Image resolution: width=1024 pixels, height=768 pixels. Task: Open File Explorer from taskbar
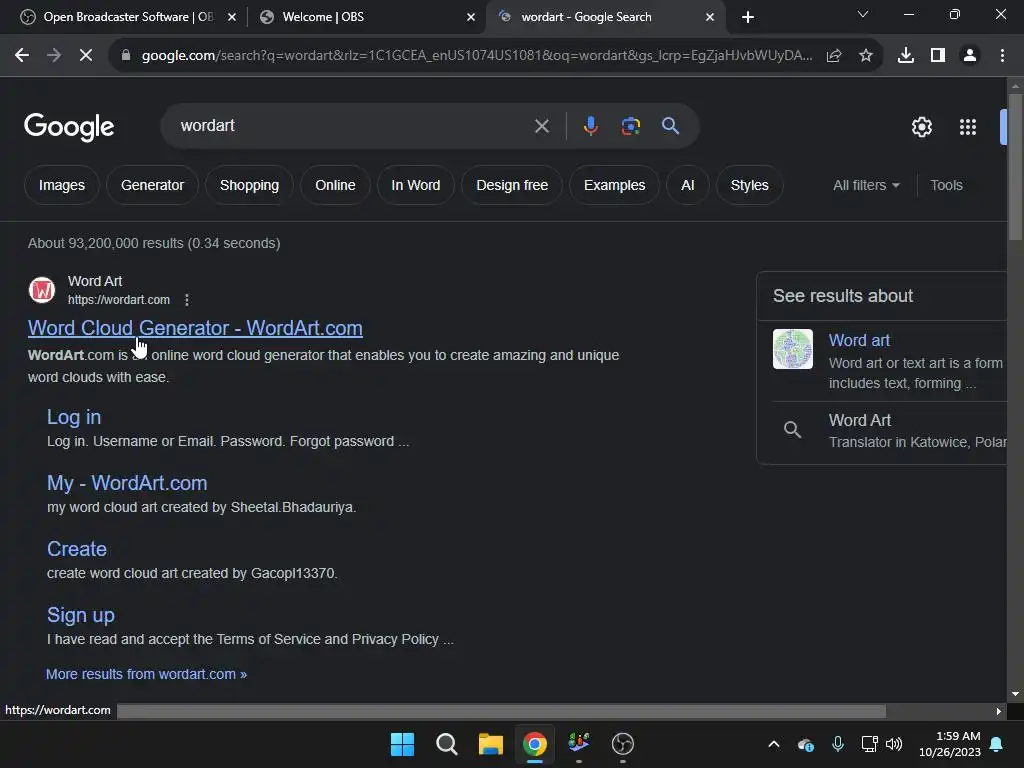(x=490, y=744)
